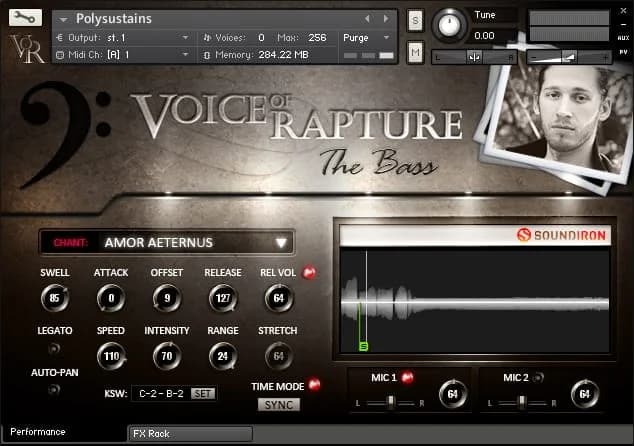This screenshot has height=446, width=634.
Task: Toggle the Legato LED button
Action: click(x=54, y=348)
